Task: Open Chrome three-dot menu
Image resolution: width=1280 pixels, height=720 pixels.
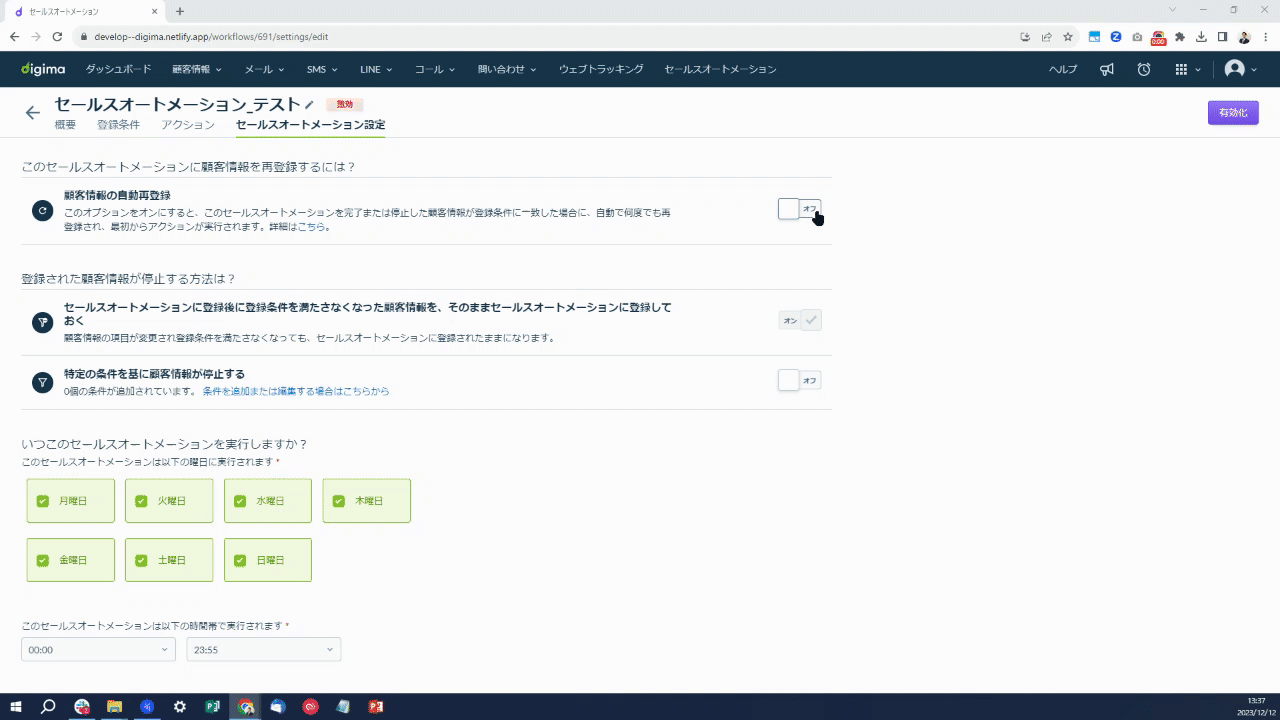Action: click(x=1265, y=37)
